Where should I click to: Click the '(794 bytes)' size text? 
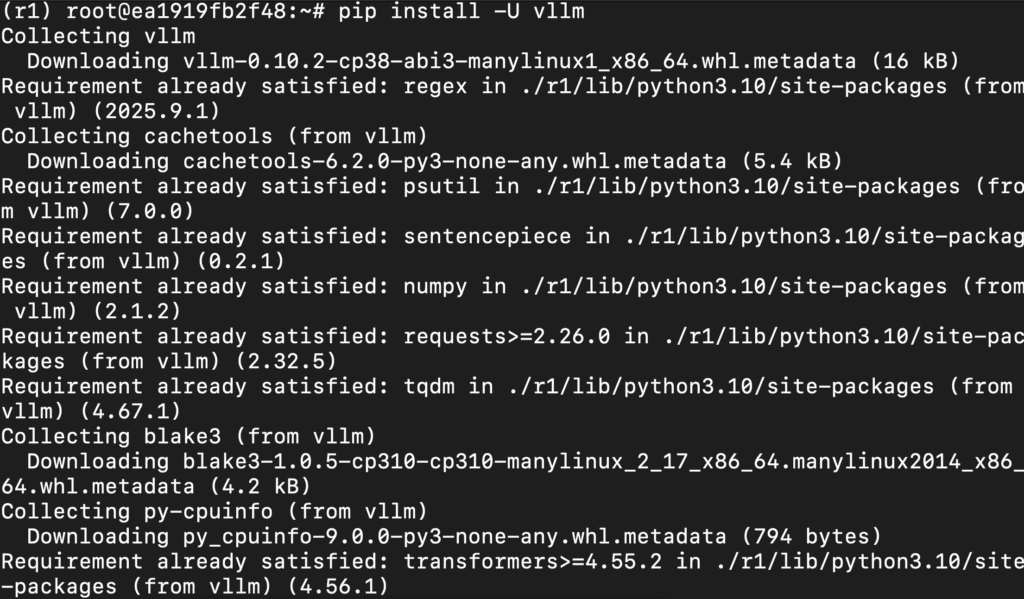[812, 536]
